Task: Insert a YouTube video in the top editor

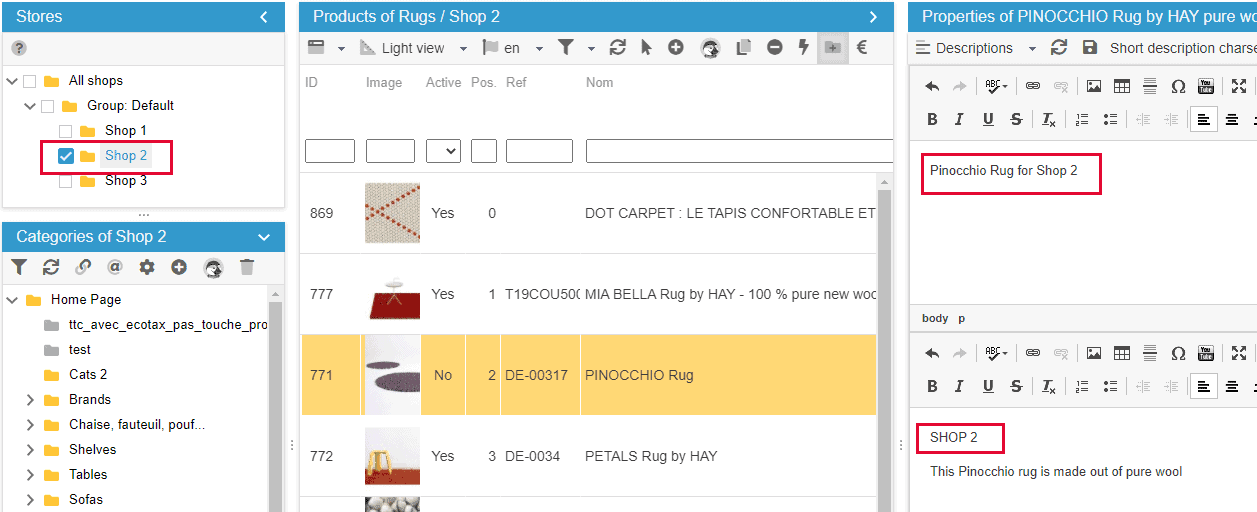Action: pos(1206,87)
